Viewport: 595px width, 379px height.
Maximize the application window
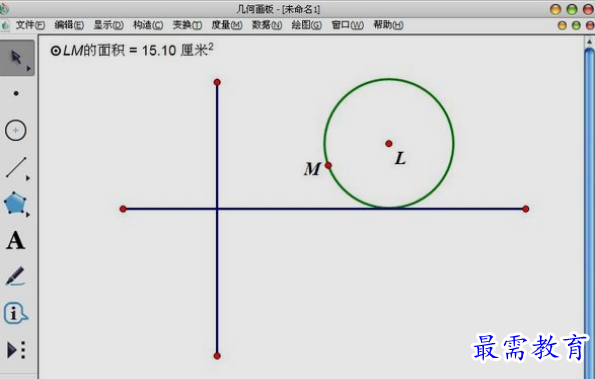tap(572, 9)
